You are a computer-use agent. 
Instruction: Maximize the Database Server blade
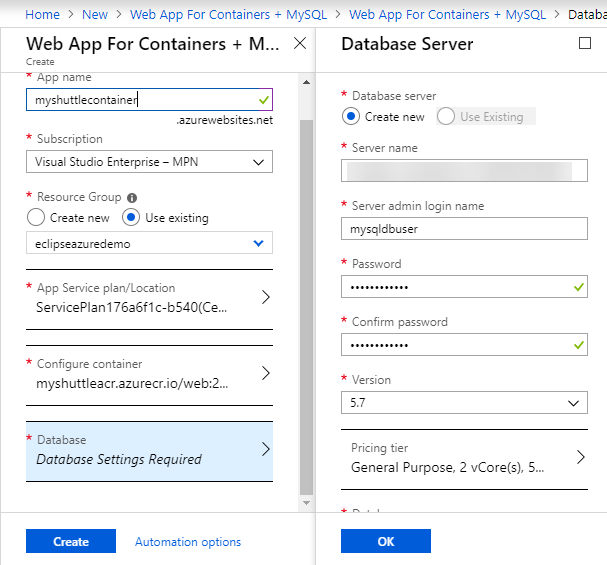pyautogui.click(x=585, y=43)
